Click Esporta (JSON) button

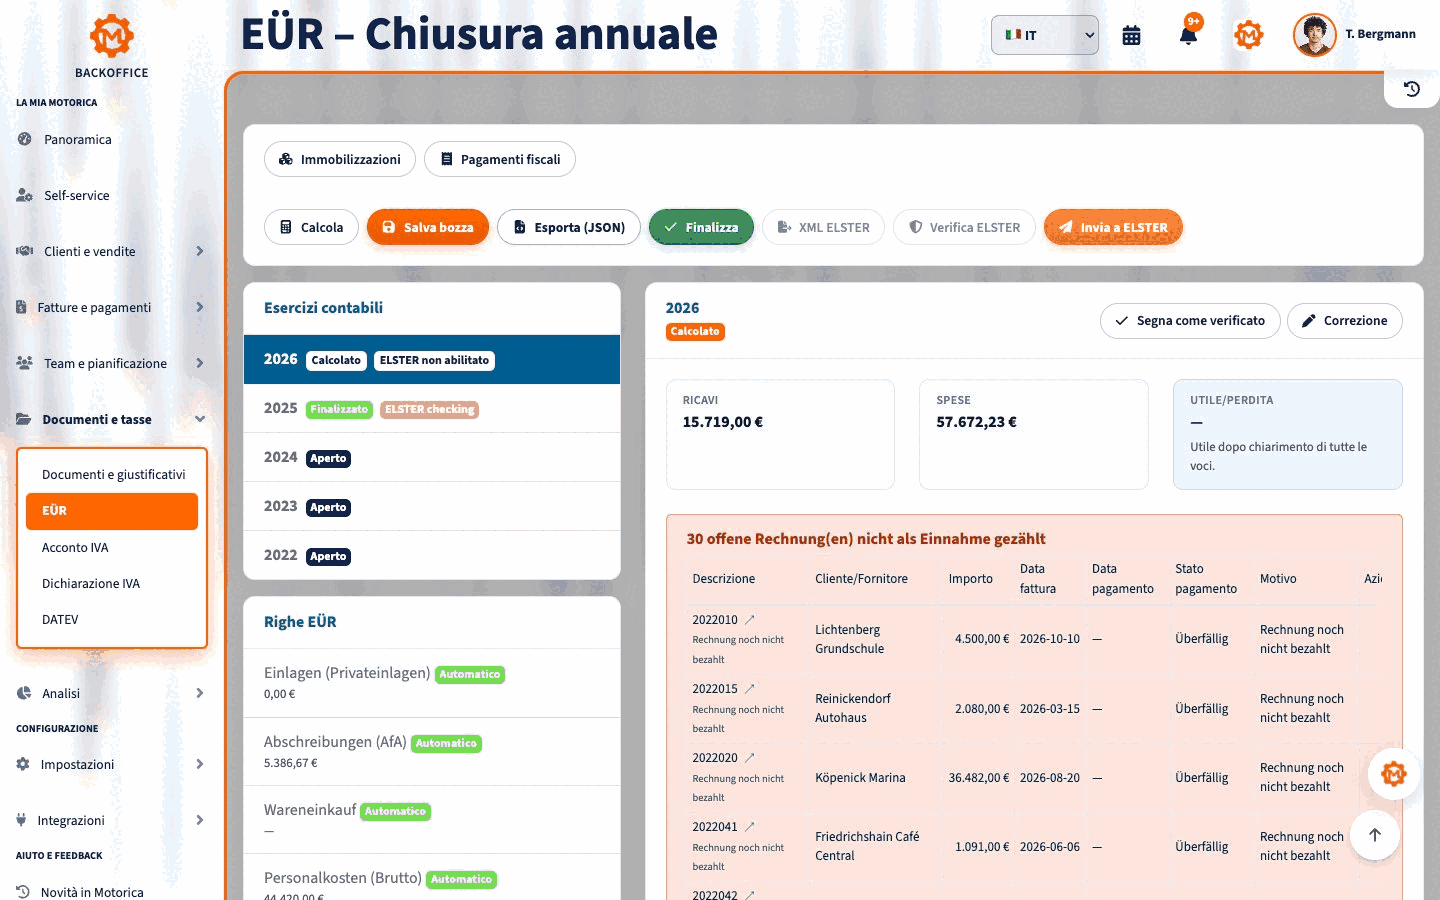point(569,227)
